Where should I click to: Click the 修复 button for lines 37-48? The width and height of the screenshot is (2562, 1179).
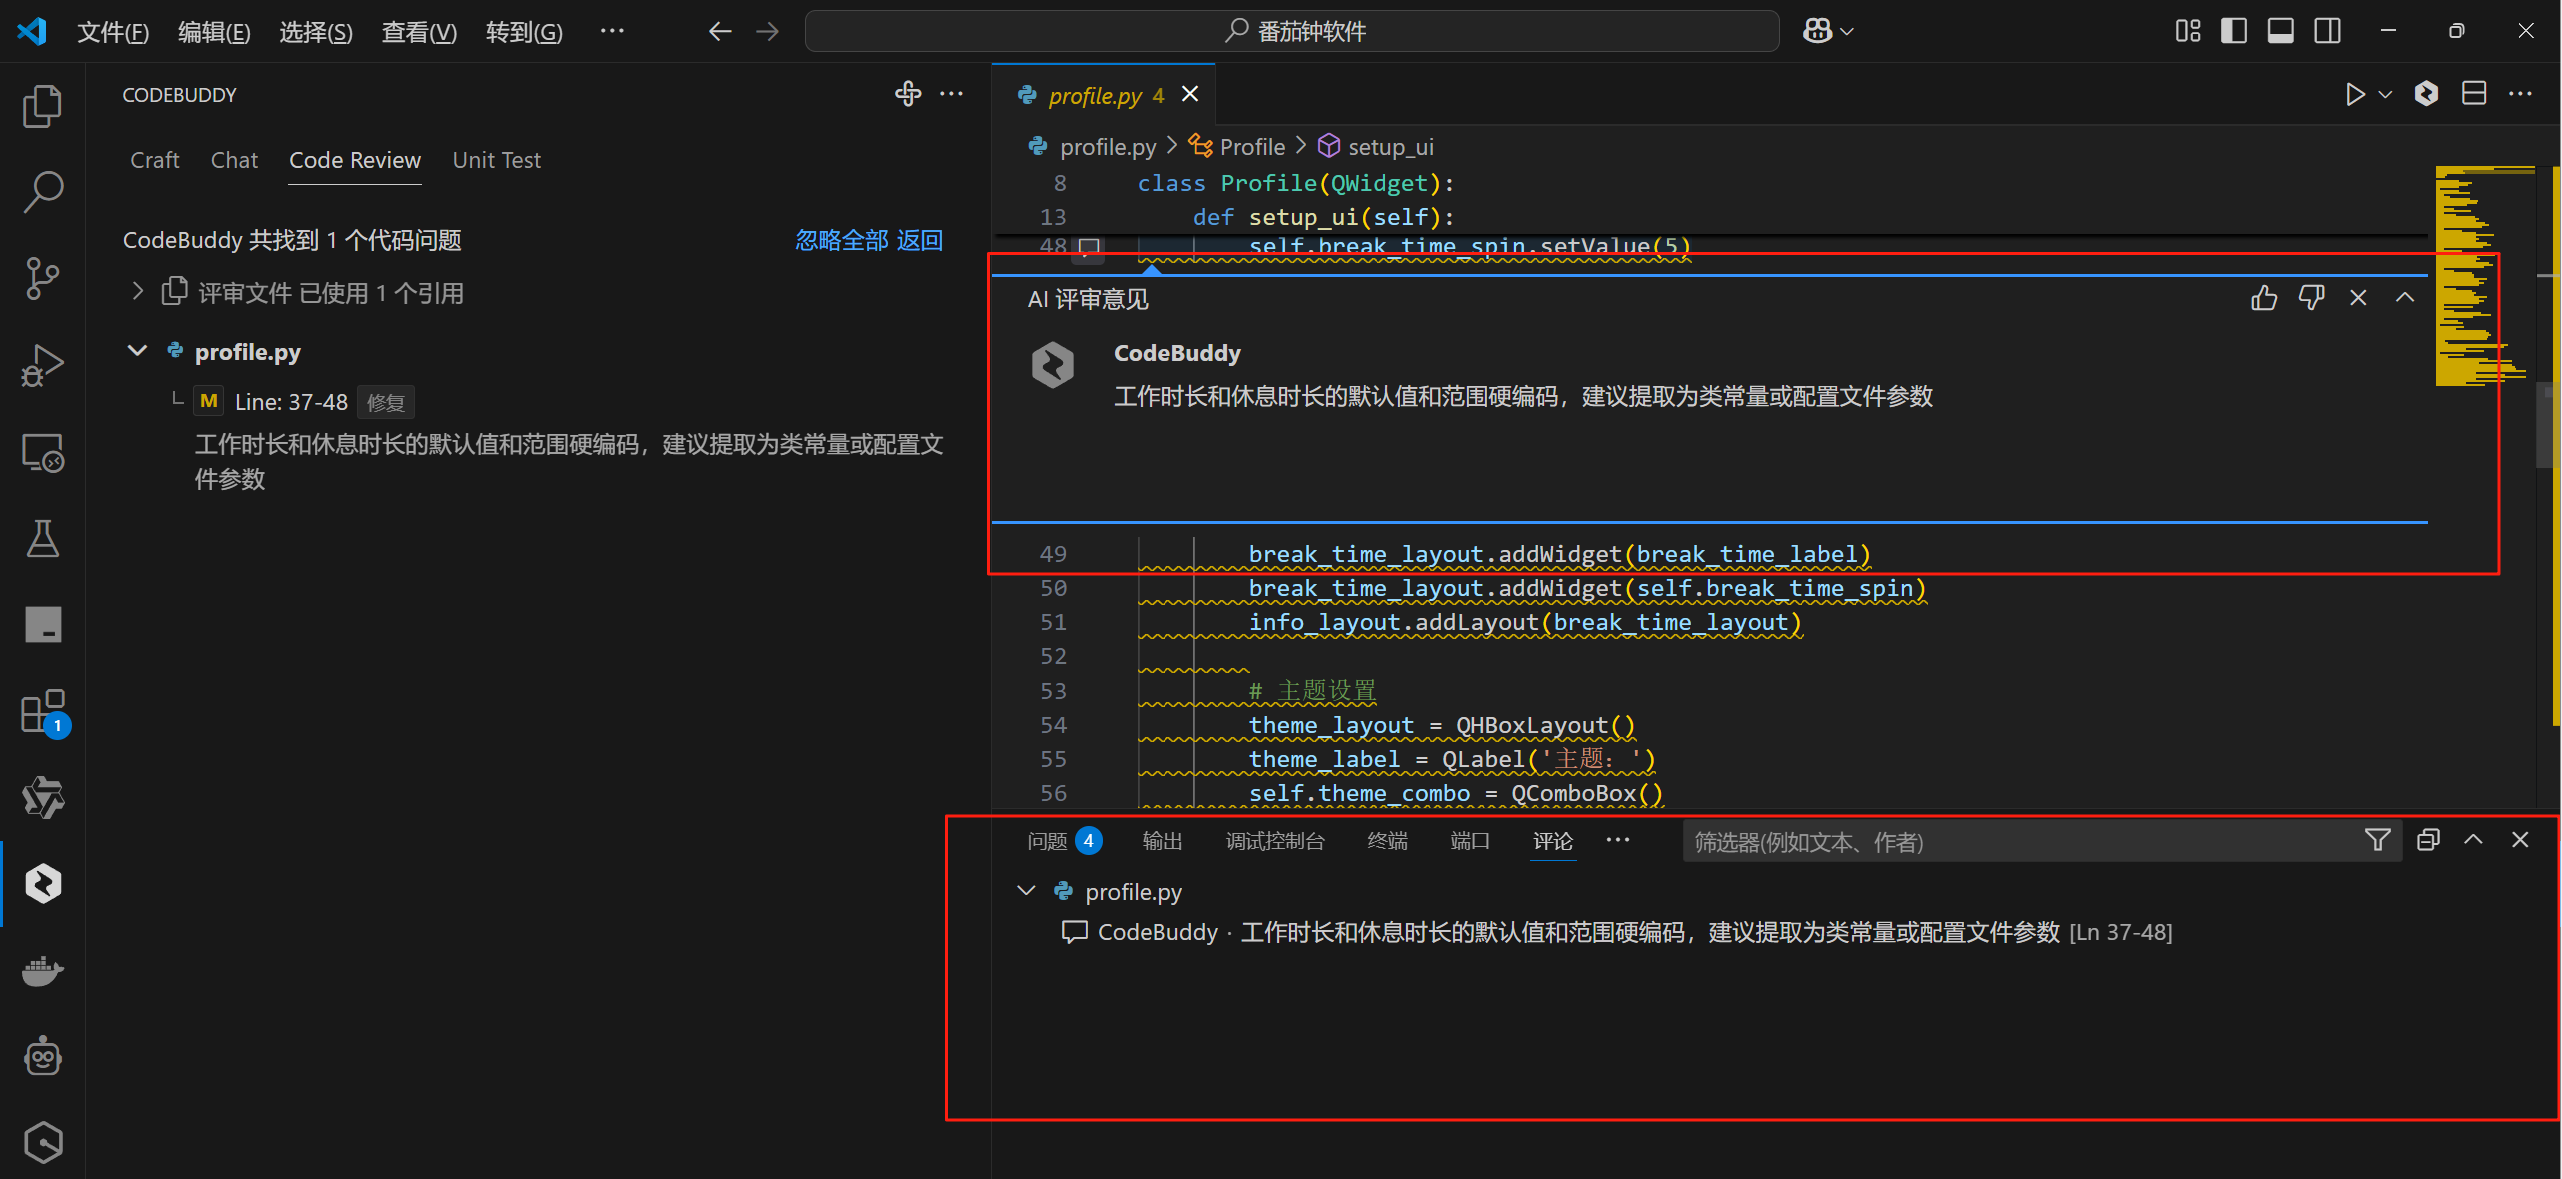click(x=386, y=402)
